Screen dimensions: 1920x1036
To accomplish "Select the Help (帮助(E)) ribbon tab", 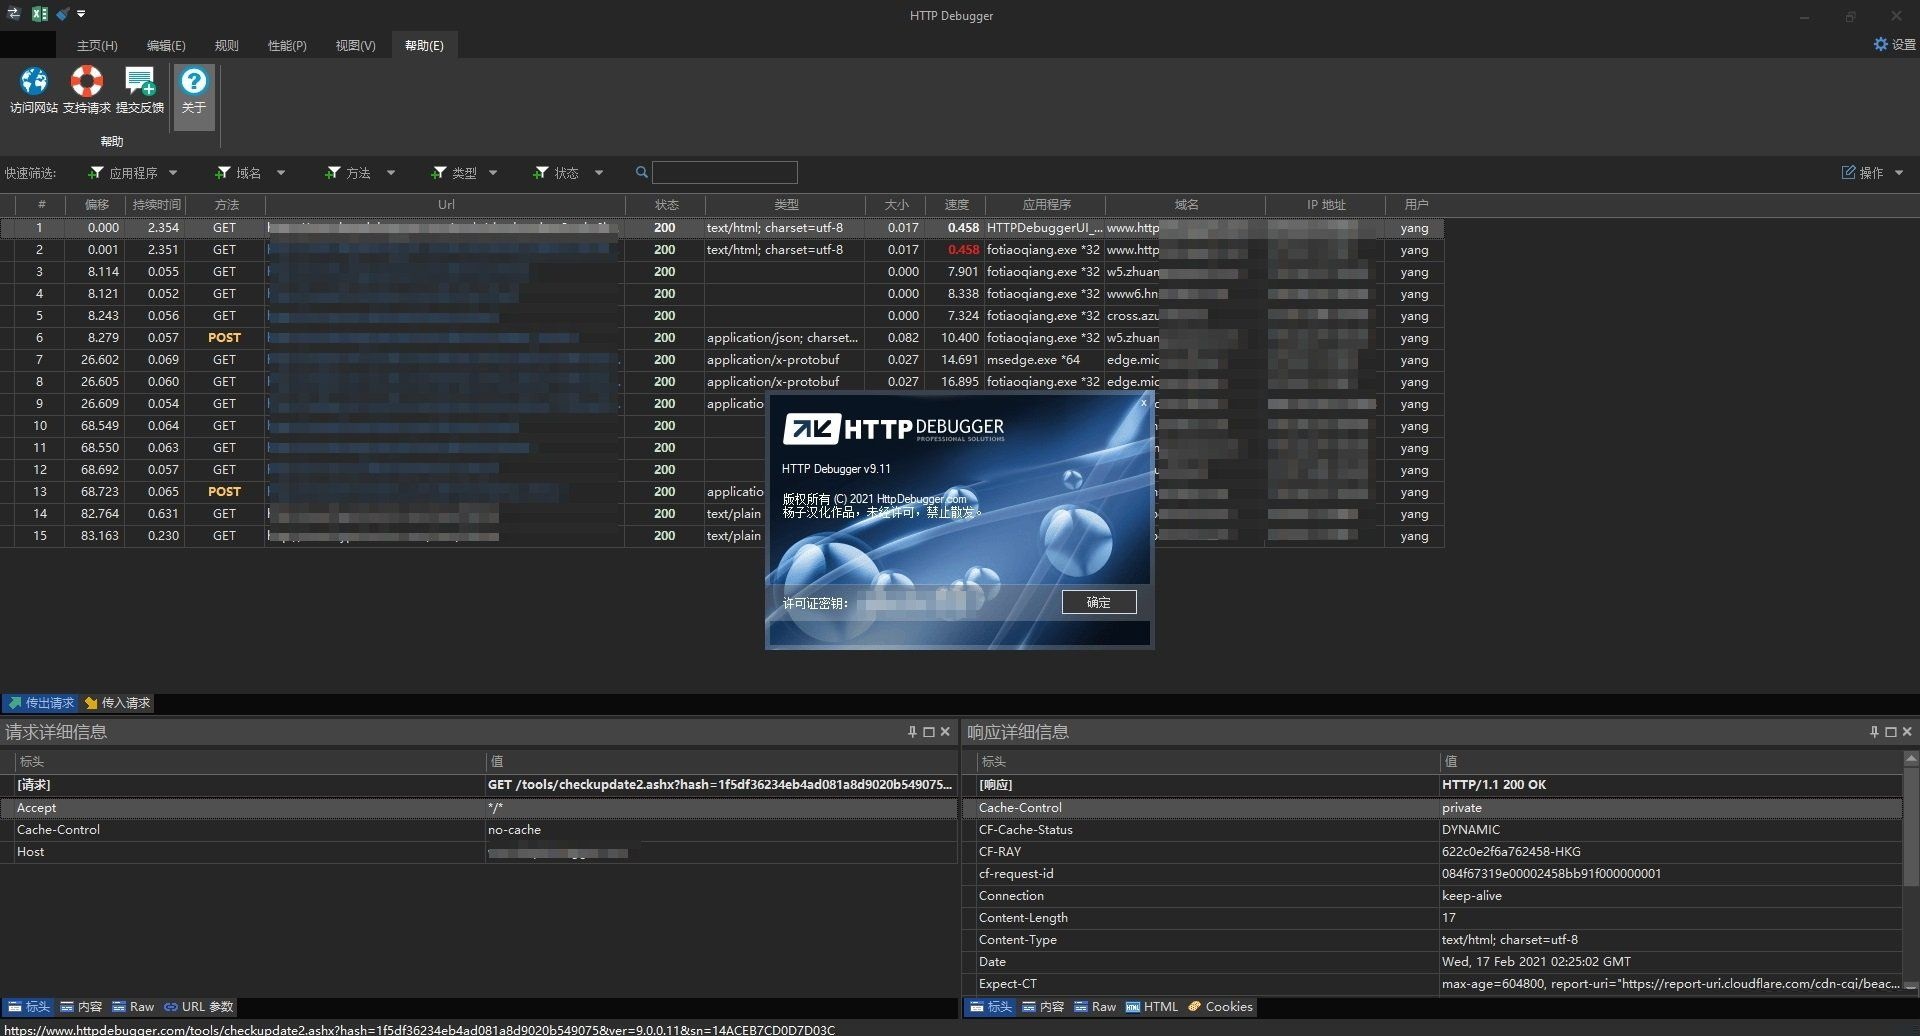I will coord(424,45).
